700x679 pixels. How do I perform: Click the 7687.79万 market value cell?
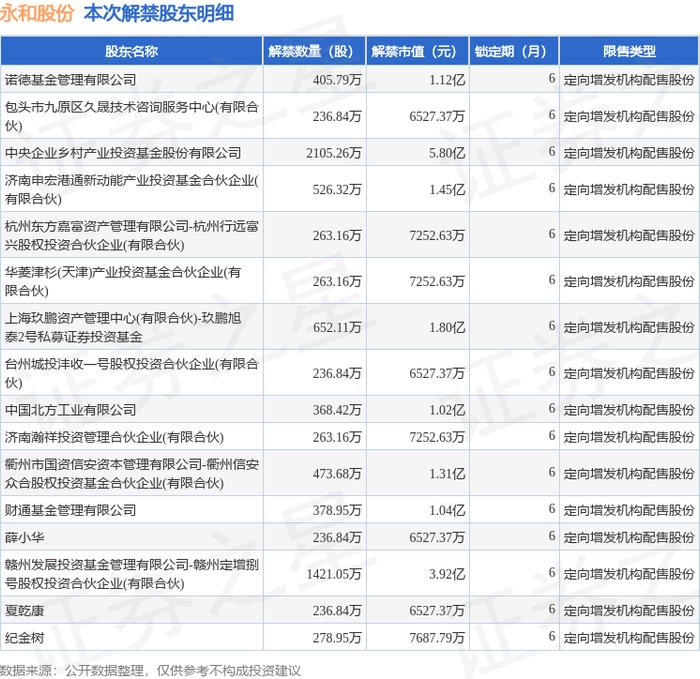437,638
